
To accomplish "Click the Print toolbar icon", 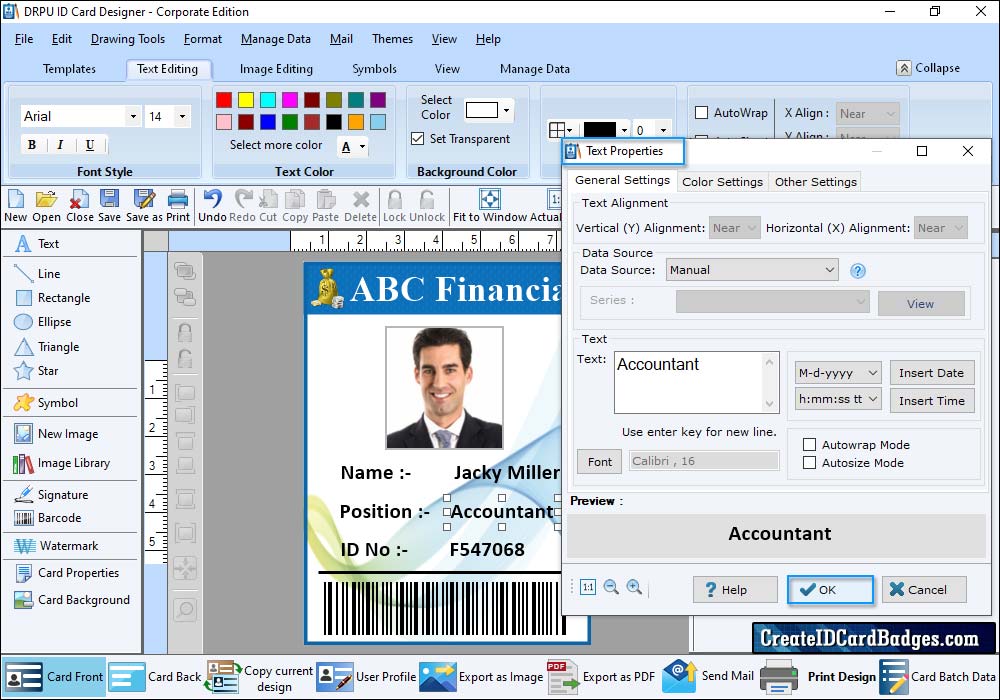I will [x=178, y=206].
